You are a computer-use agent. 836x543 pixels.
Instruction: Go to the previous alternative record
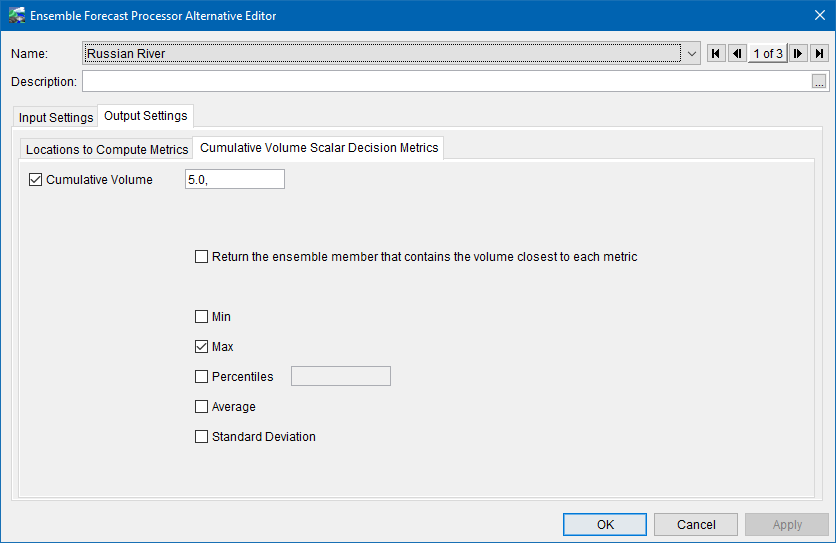737,53
